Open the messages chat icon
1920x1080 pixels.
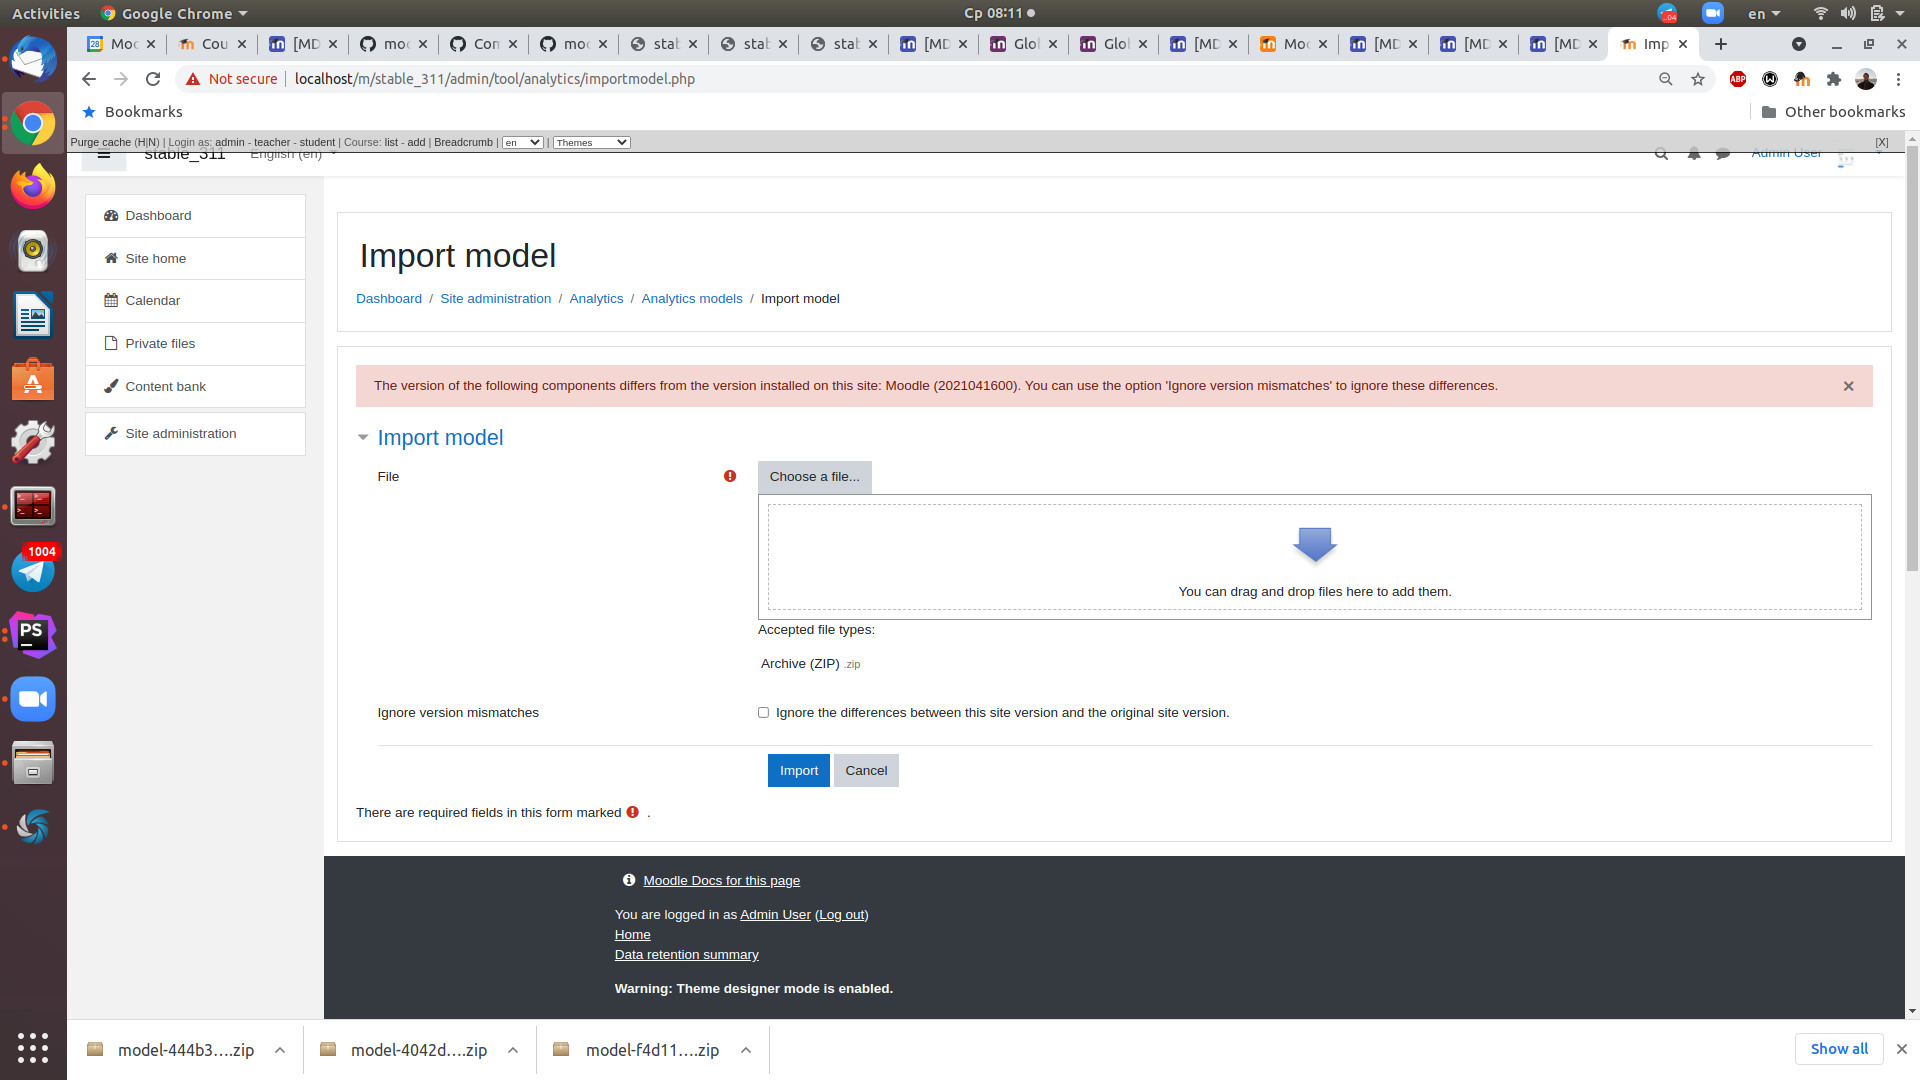(1723, 154)
